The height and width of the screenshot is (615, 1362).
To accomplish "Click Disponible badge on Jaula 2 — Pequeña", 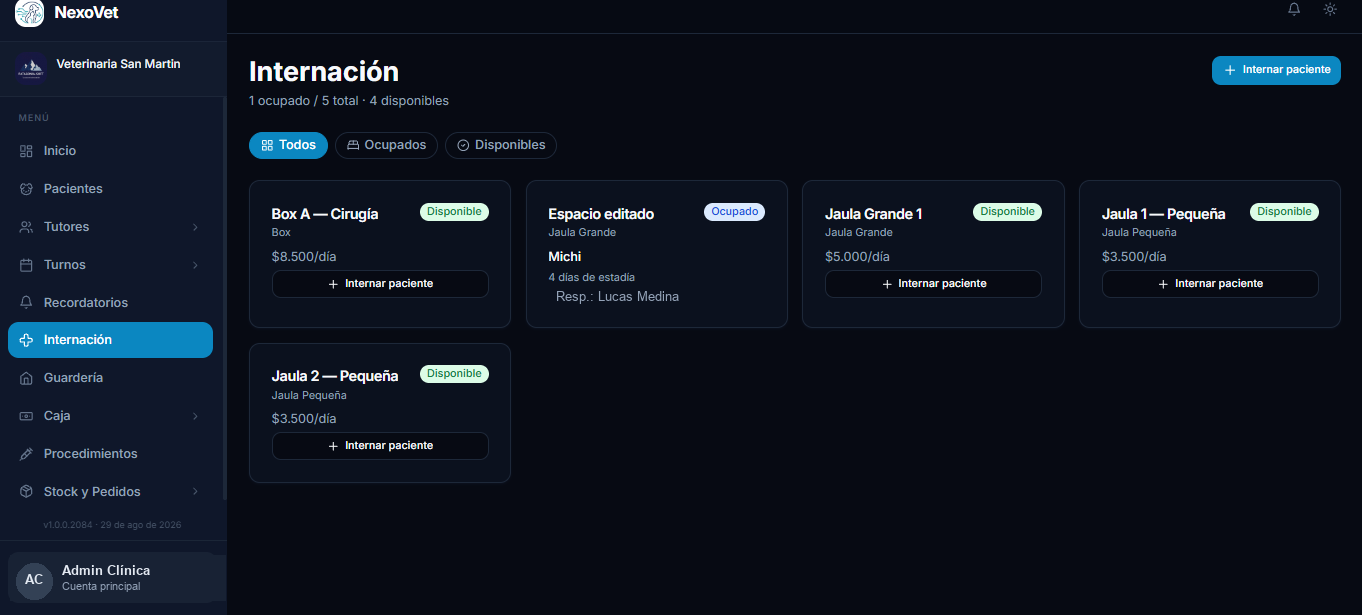I will point(454,374).
